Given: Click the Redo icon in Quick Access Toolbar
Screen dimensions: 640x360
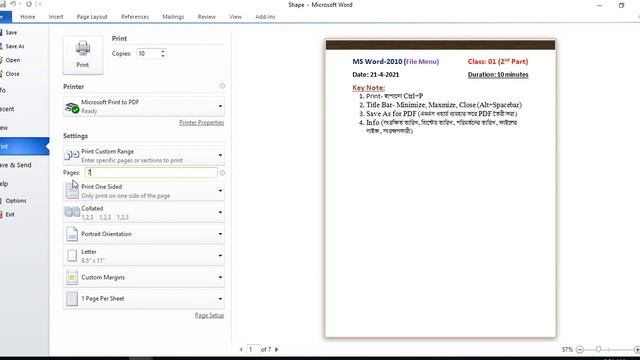Looking at the screenshot, I should [29, 4].
